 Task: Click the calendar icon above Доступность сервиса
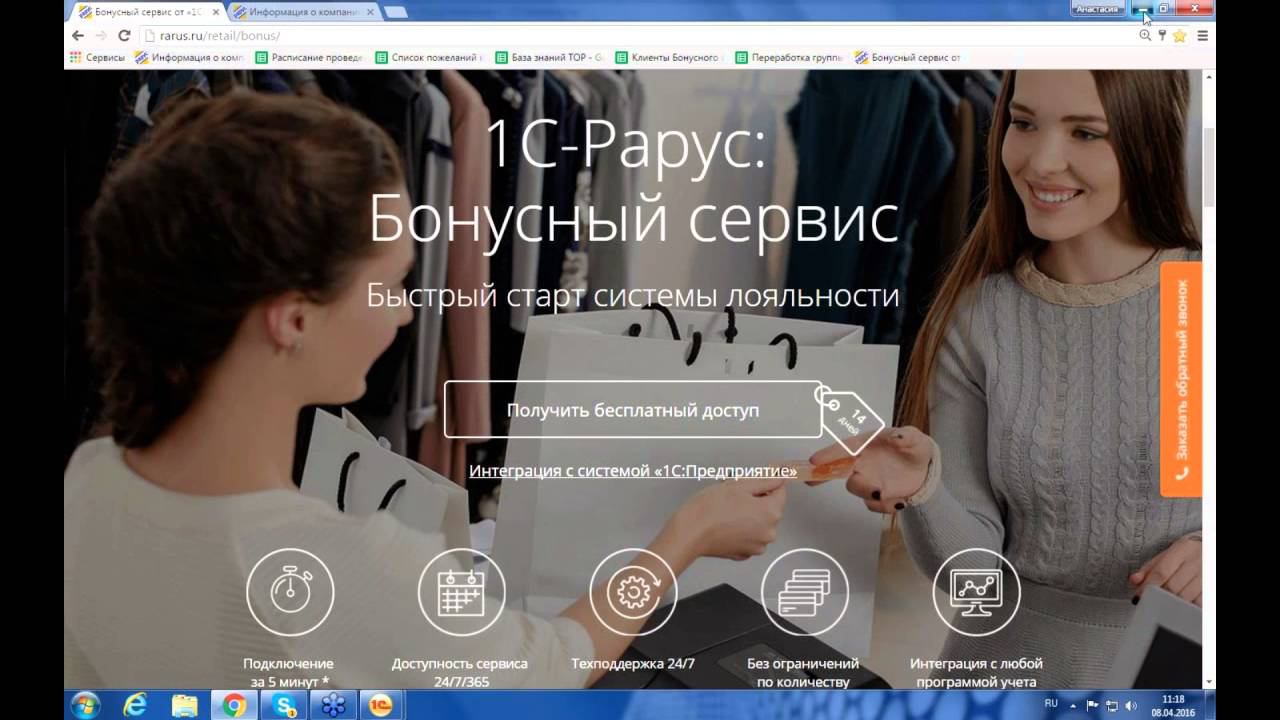point(461,592)
